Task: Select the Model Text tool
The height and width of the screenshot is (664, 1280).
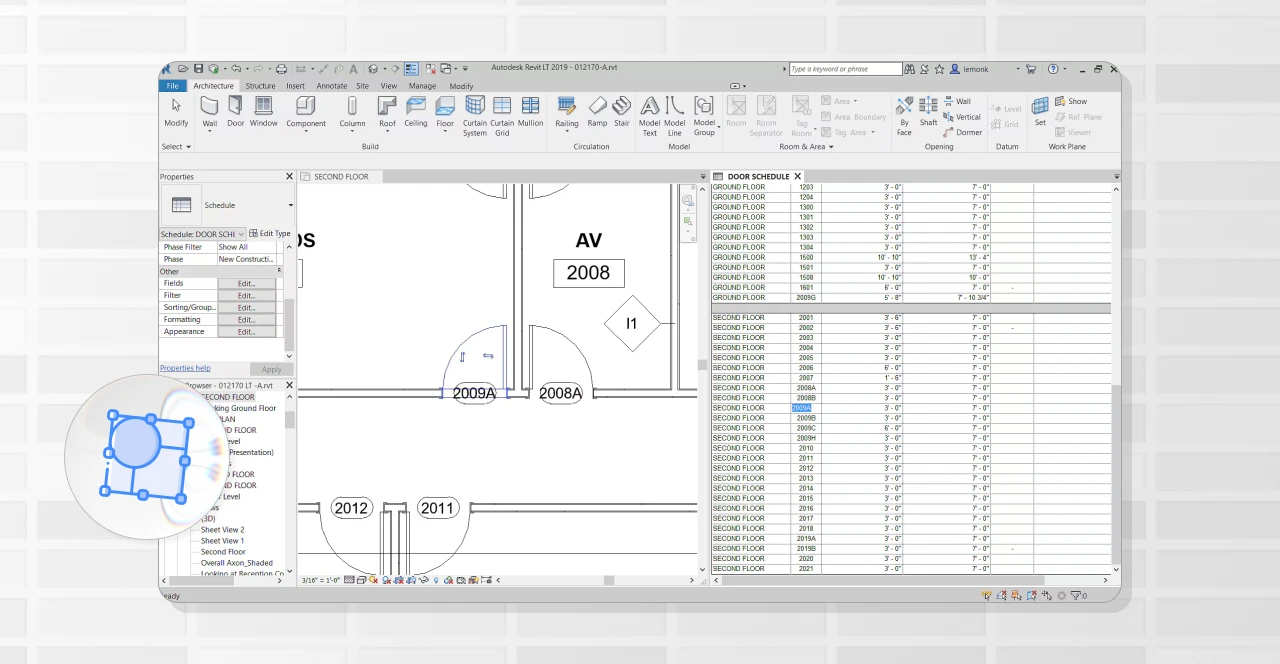Action: point(650,115)
